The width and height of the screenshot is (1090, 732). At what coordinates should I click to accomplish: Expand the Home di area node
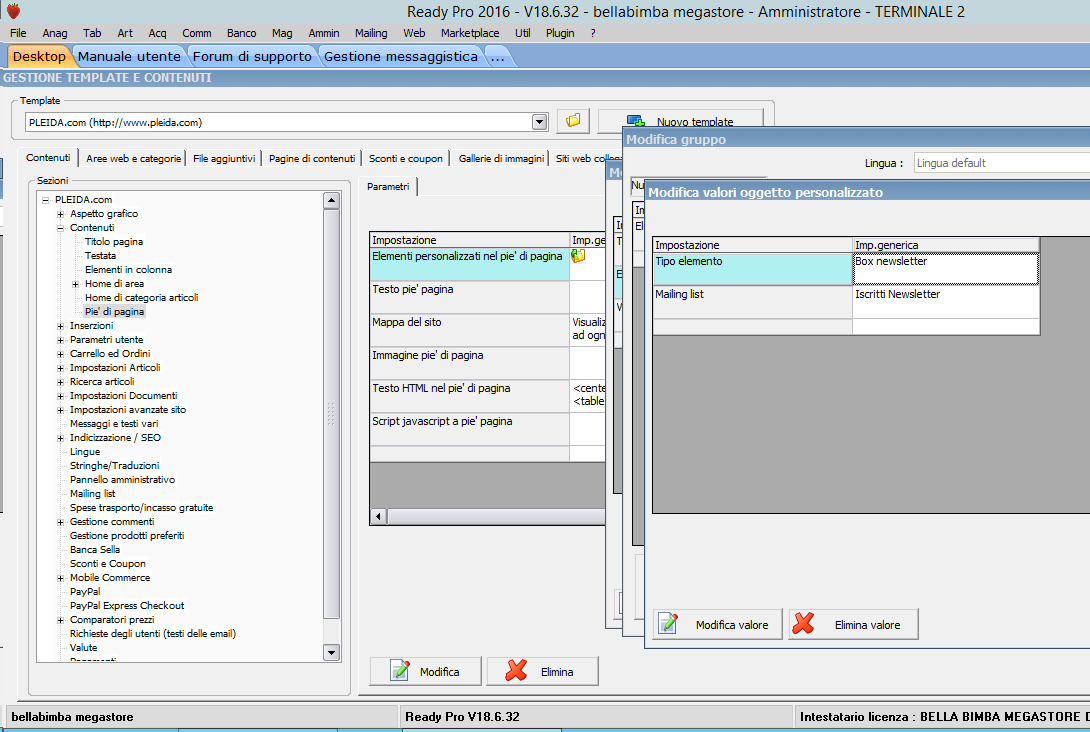76,284
